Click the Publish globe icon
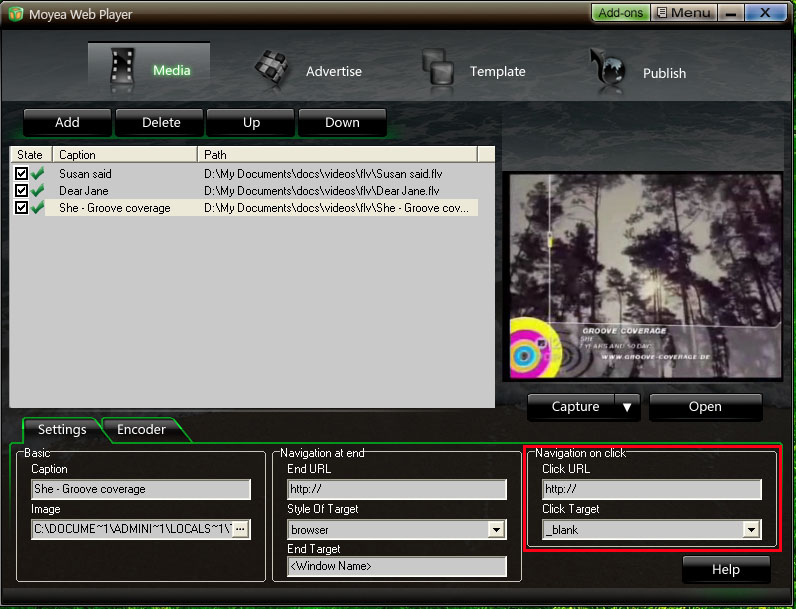 click(607, 67)
